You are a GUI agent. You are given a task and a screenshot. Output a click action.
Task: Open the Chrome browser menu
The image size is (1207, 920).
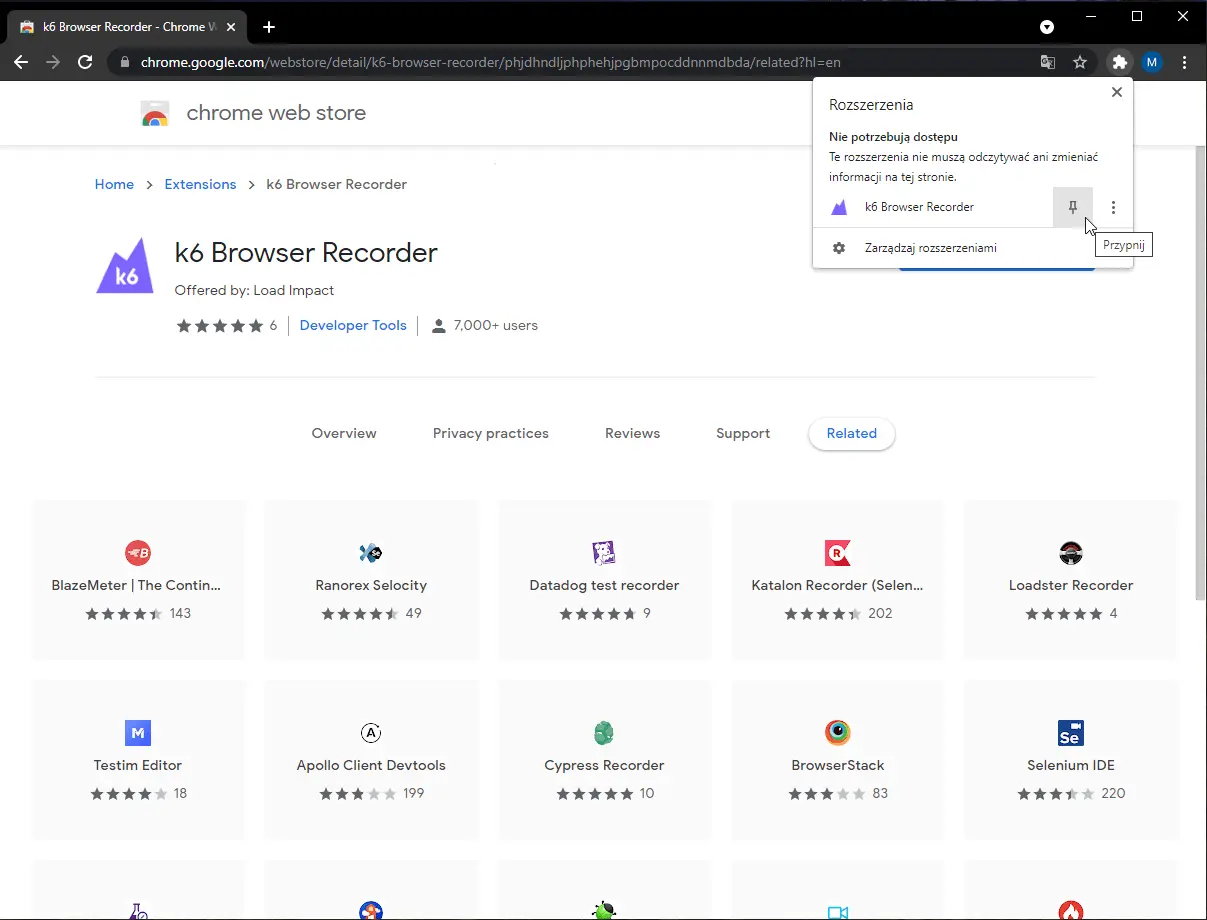(x=1185, y=62)
